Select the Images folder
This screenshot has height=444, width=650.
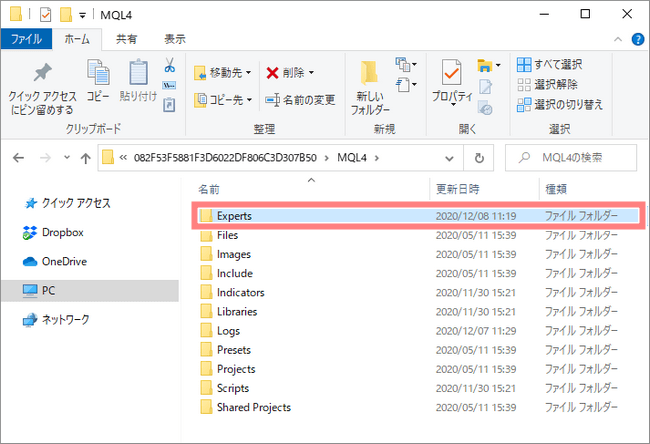tap(418, 255)
